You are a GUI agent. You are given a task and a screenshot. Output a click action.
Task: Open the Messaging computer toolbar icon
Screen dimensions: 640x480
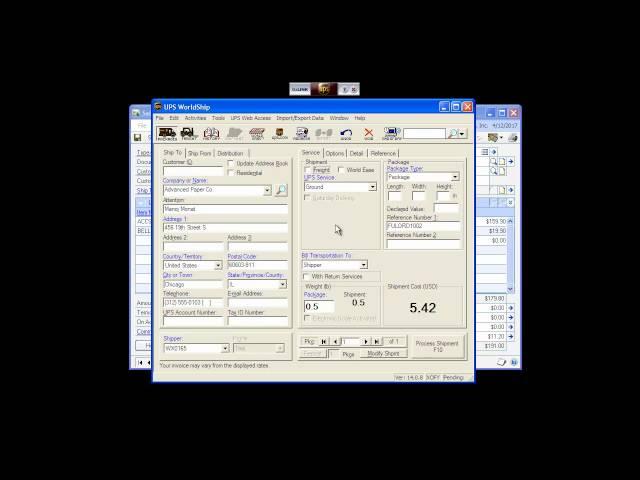tap(302, 133)
